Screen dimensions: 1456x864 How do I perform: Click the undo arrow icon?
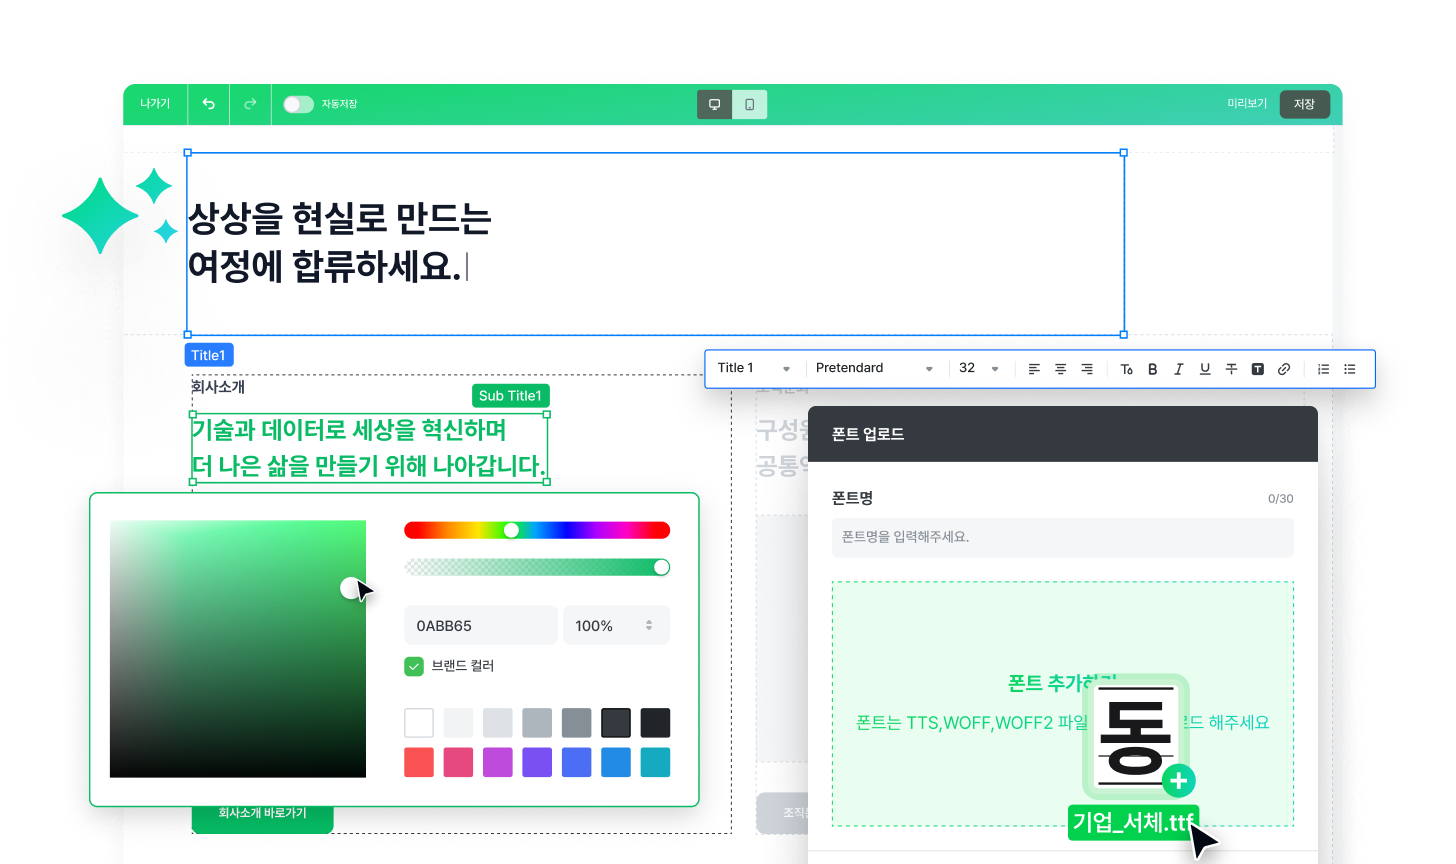pyautogui.click(x=208, y=104)
